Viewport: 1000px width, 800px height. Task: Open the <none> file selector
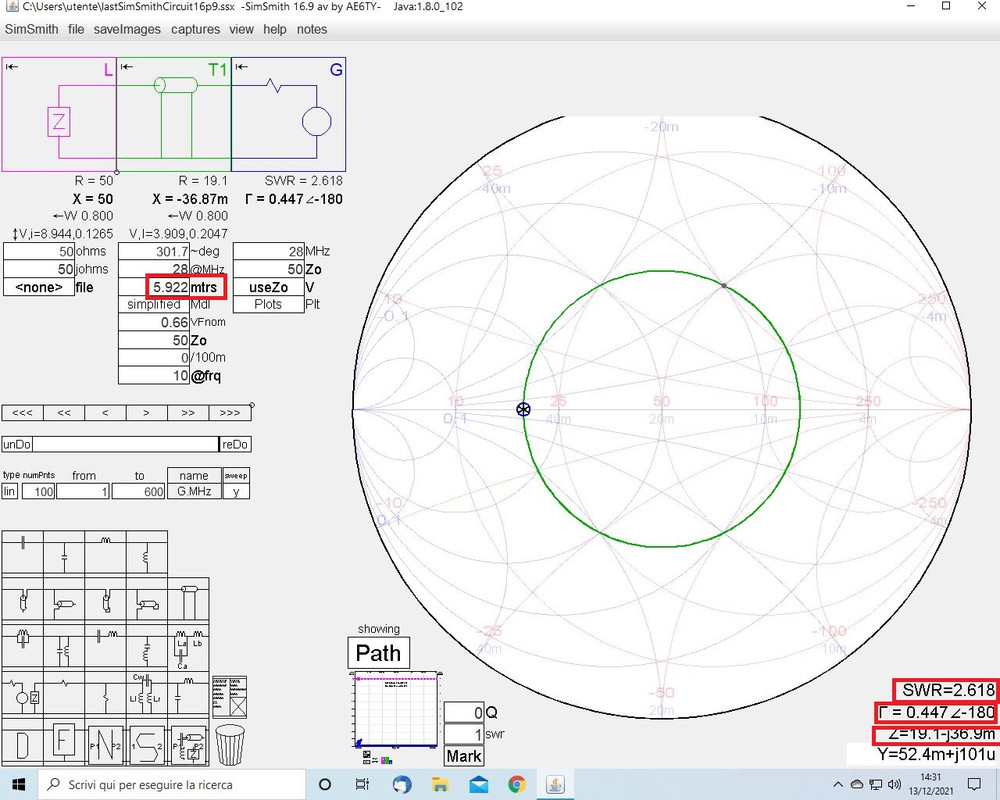(x=39, y=287)
